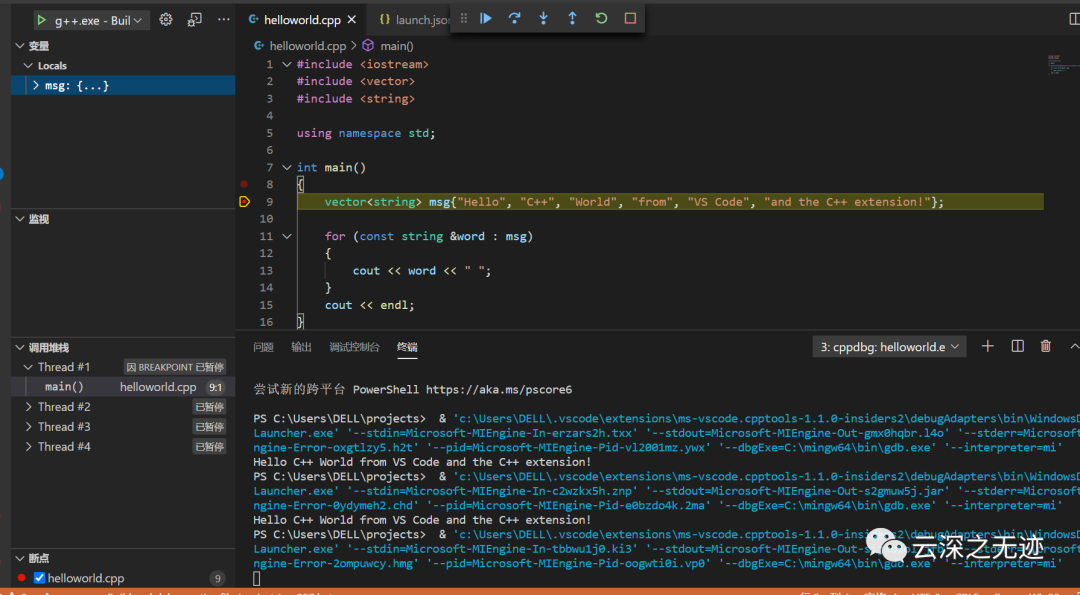Open the debug console icon
Viewport: 1080px width, 595px height.
pyautogui.click(x=195, y=20)
